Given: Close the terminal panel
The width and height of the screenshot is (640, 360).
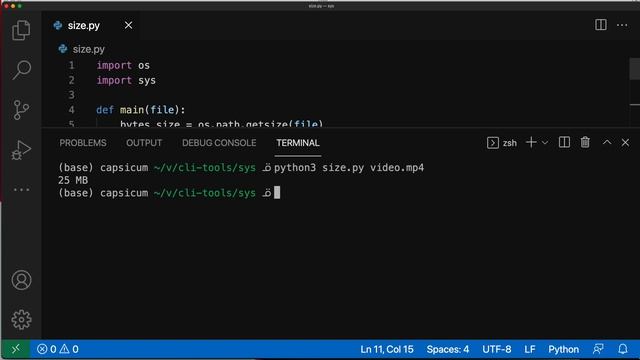Looking at the screenshot, I should pos(625,142).
